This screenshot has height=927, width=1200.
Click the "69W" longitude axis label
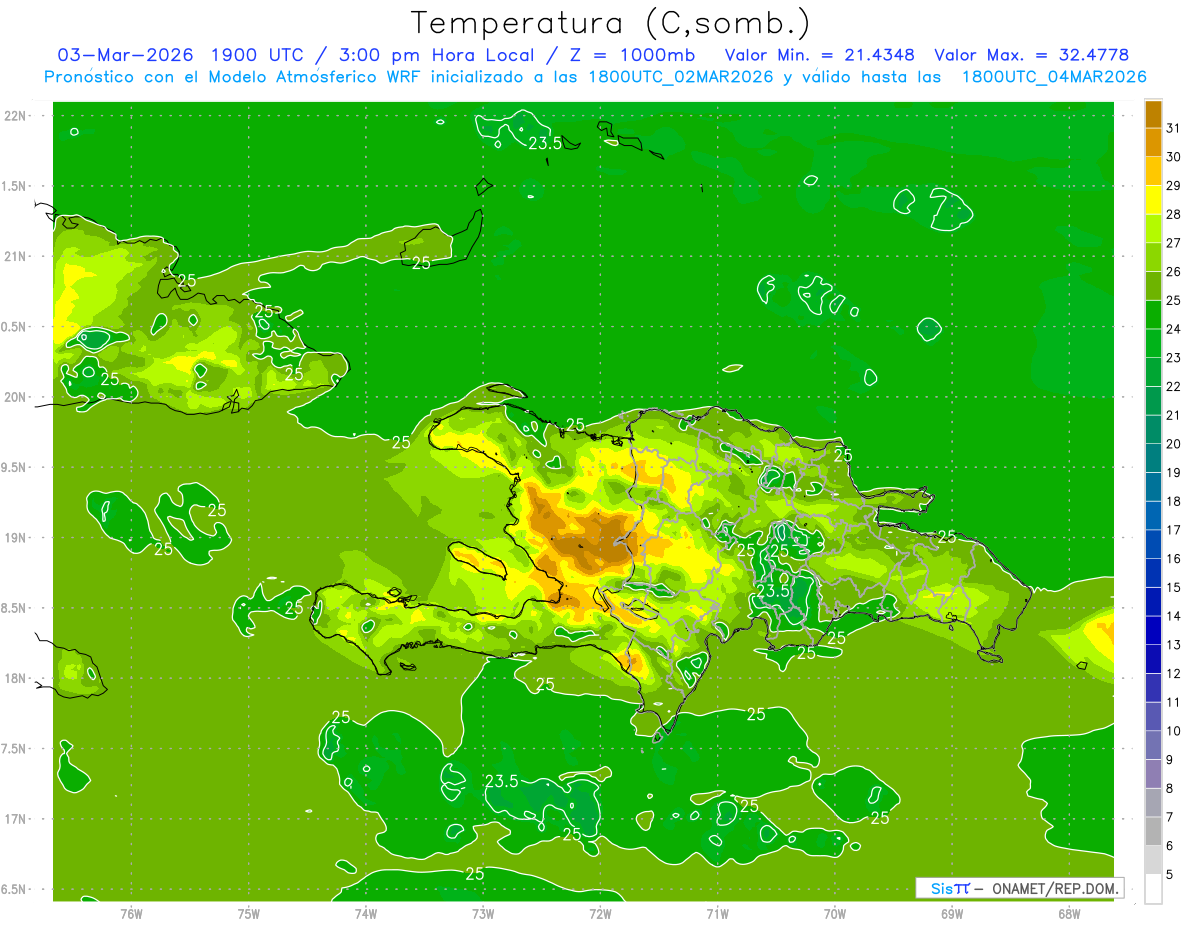coord(952,914)
